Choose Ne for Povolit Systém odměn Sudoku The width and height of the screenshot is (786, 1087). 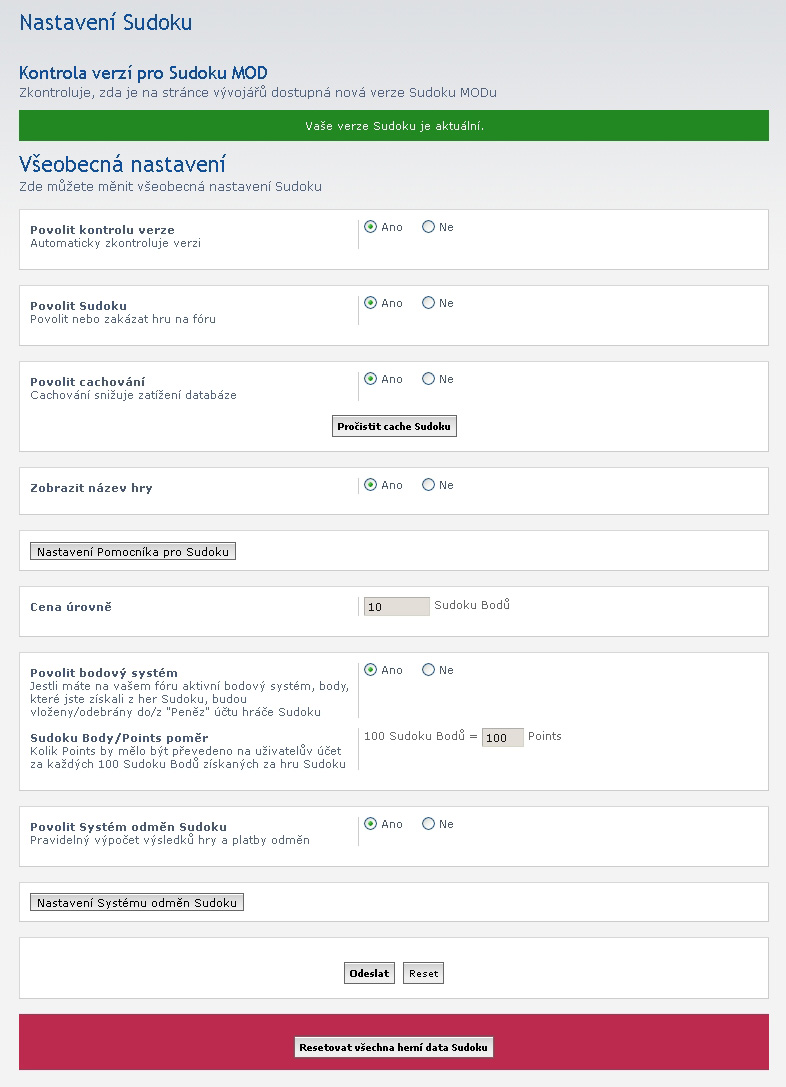tap(428, 824)
